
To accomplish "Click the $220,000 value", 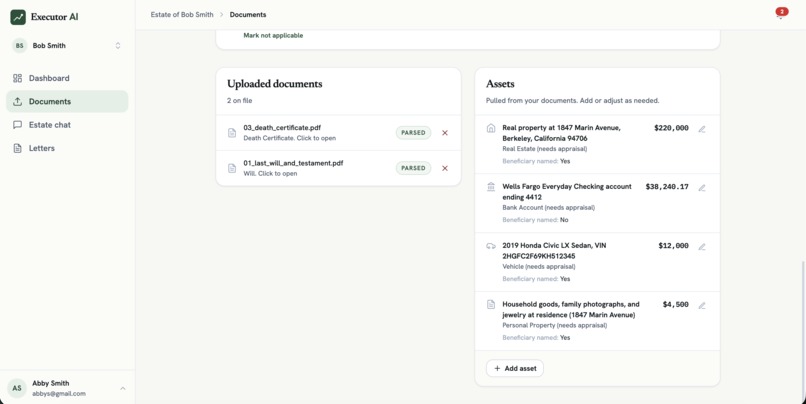I will (671, 128).
